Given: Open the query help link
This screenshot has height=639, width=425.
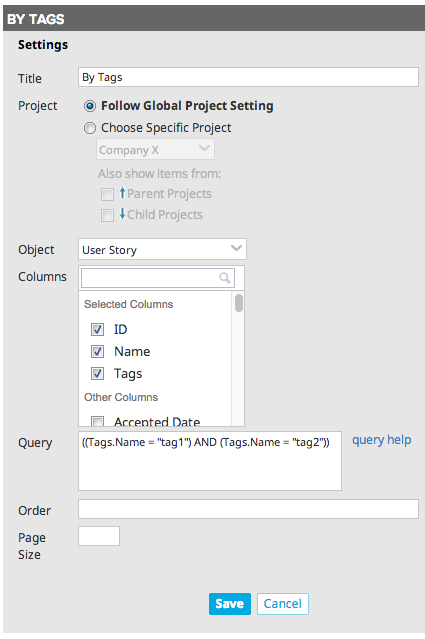Looking at the screenshot, I should [381, 440].
